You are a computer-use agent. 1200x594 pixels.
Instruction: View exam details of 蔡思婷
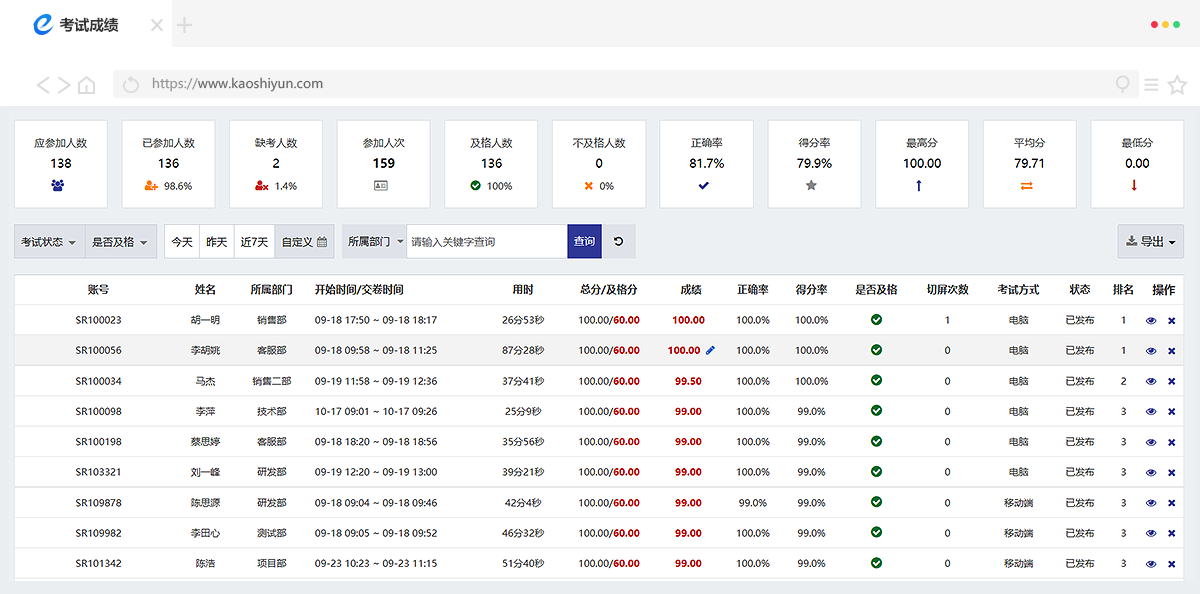pos(1151,442)
